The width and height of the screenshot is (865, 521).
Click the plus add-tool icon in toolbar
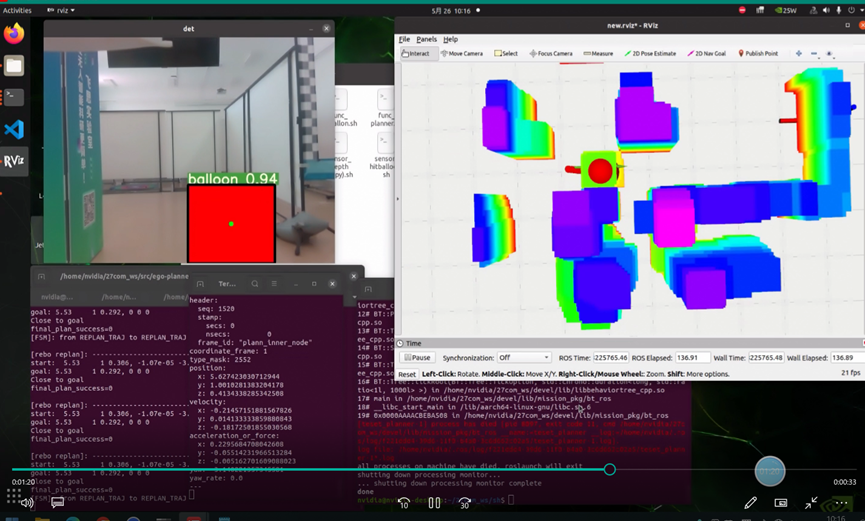[798, 54]
